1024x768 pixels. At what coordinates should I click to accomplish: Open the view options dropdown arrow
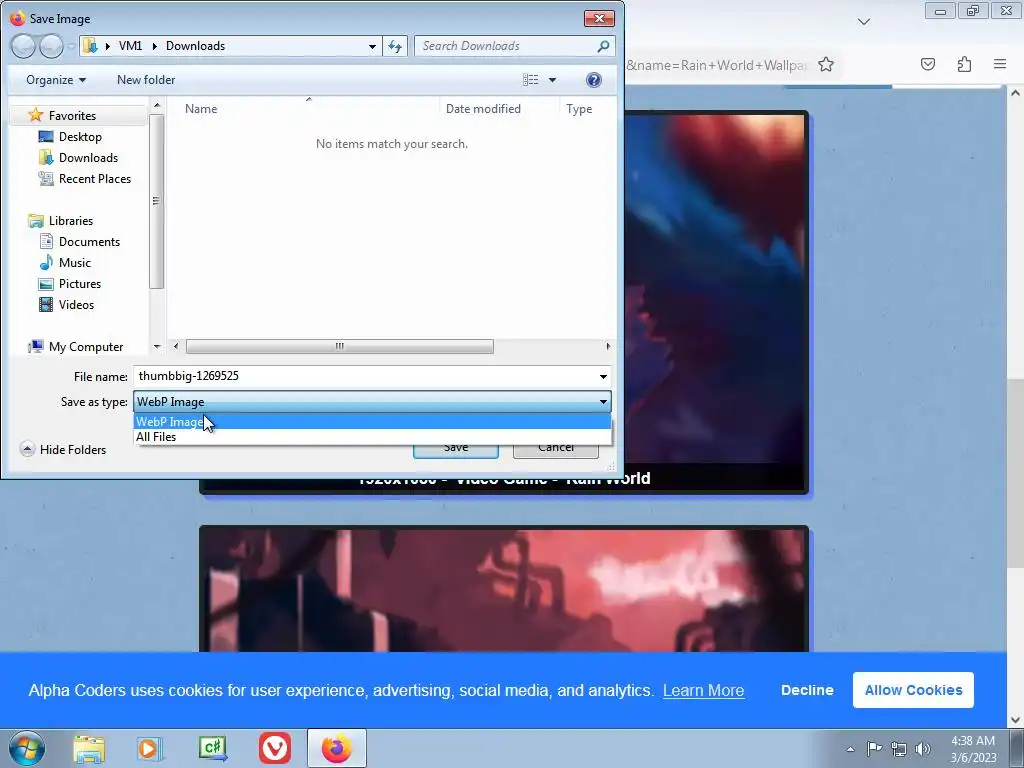click(552, 80)
